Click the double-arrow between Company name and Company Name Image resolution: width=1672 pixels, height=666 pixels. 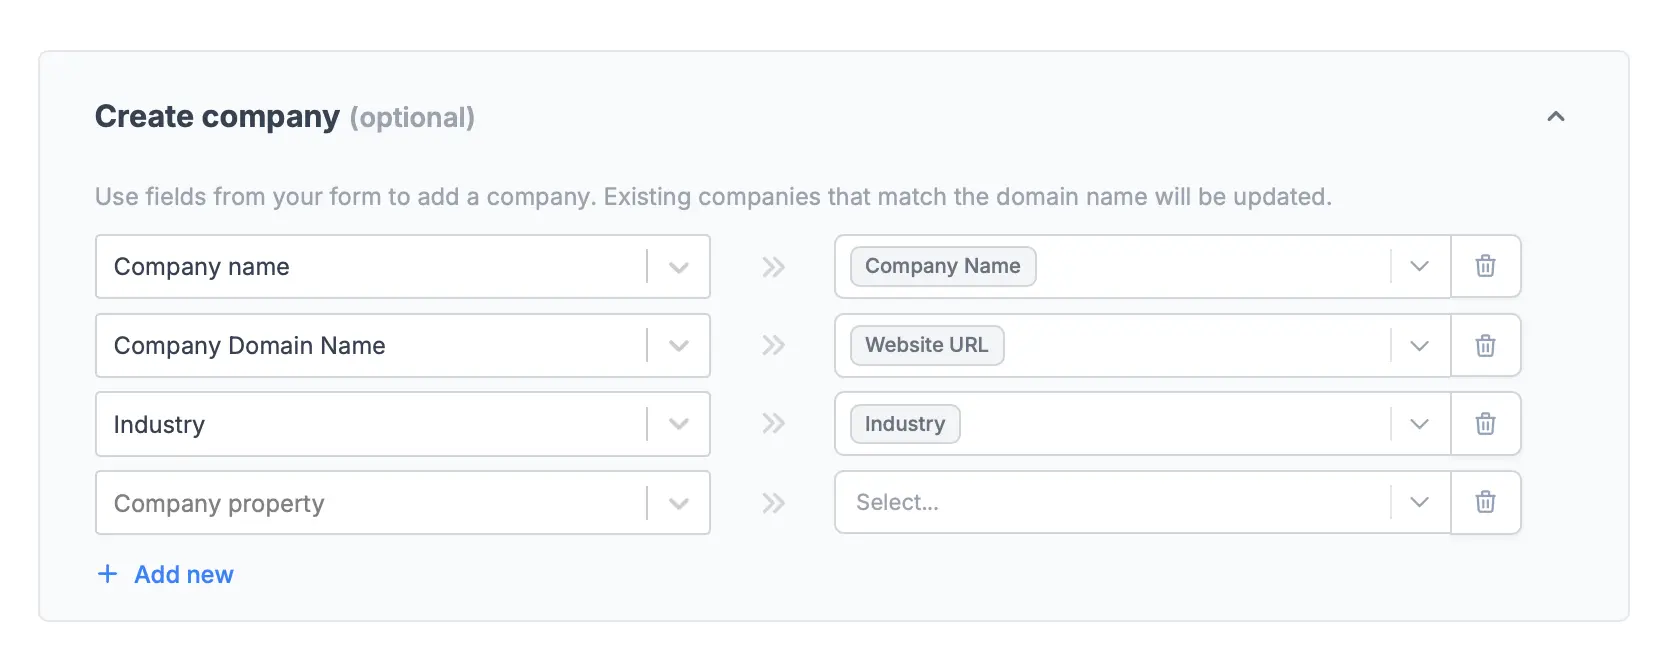(x=772, y=266)
